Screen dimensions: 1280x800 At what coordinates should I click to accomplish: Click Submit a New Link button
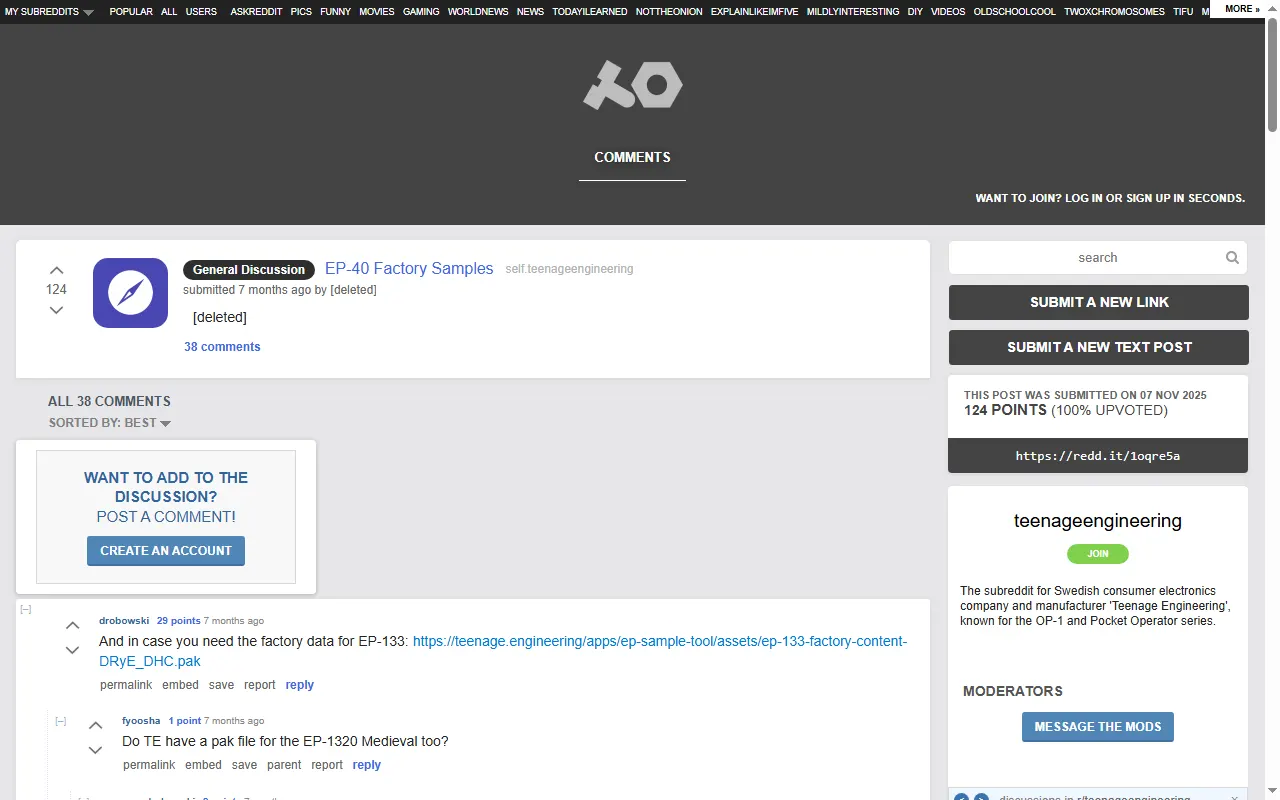click(1099, 302)
